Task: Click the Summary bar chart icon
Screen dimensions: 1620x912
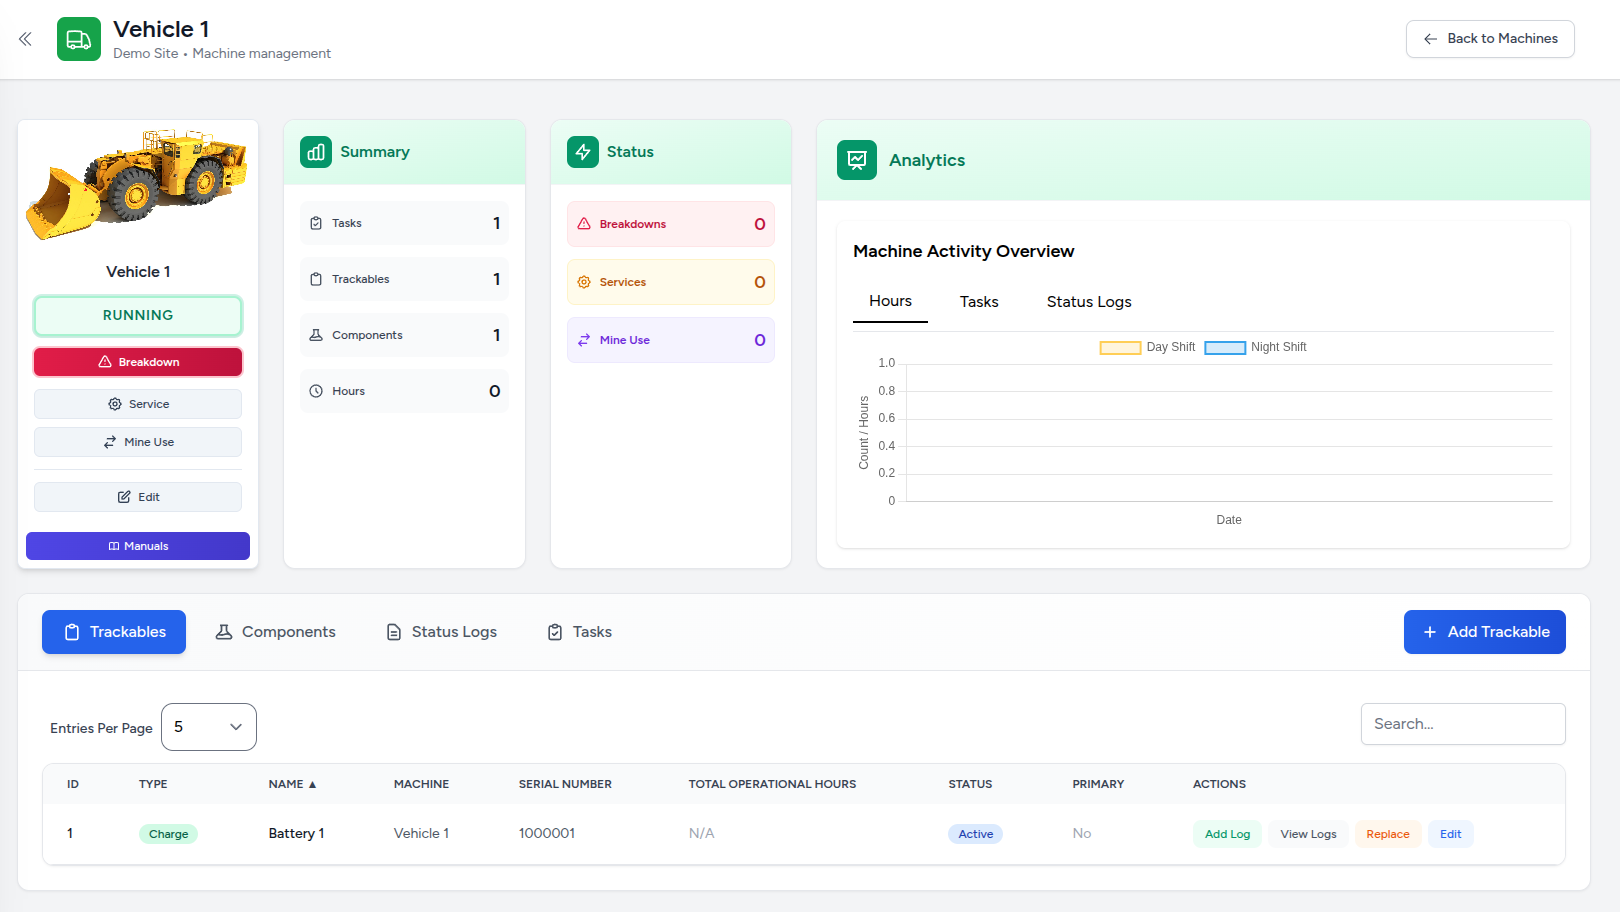Action: tap(316, 152)
